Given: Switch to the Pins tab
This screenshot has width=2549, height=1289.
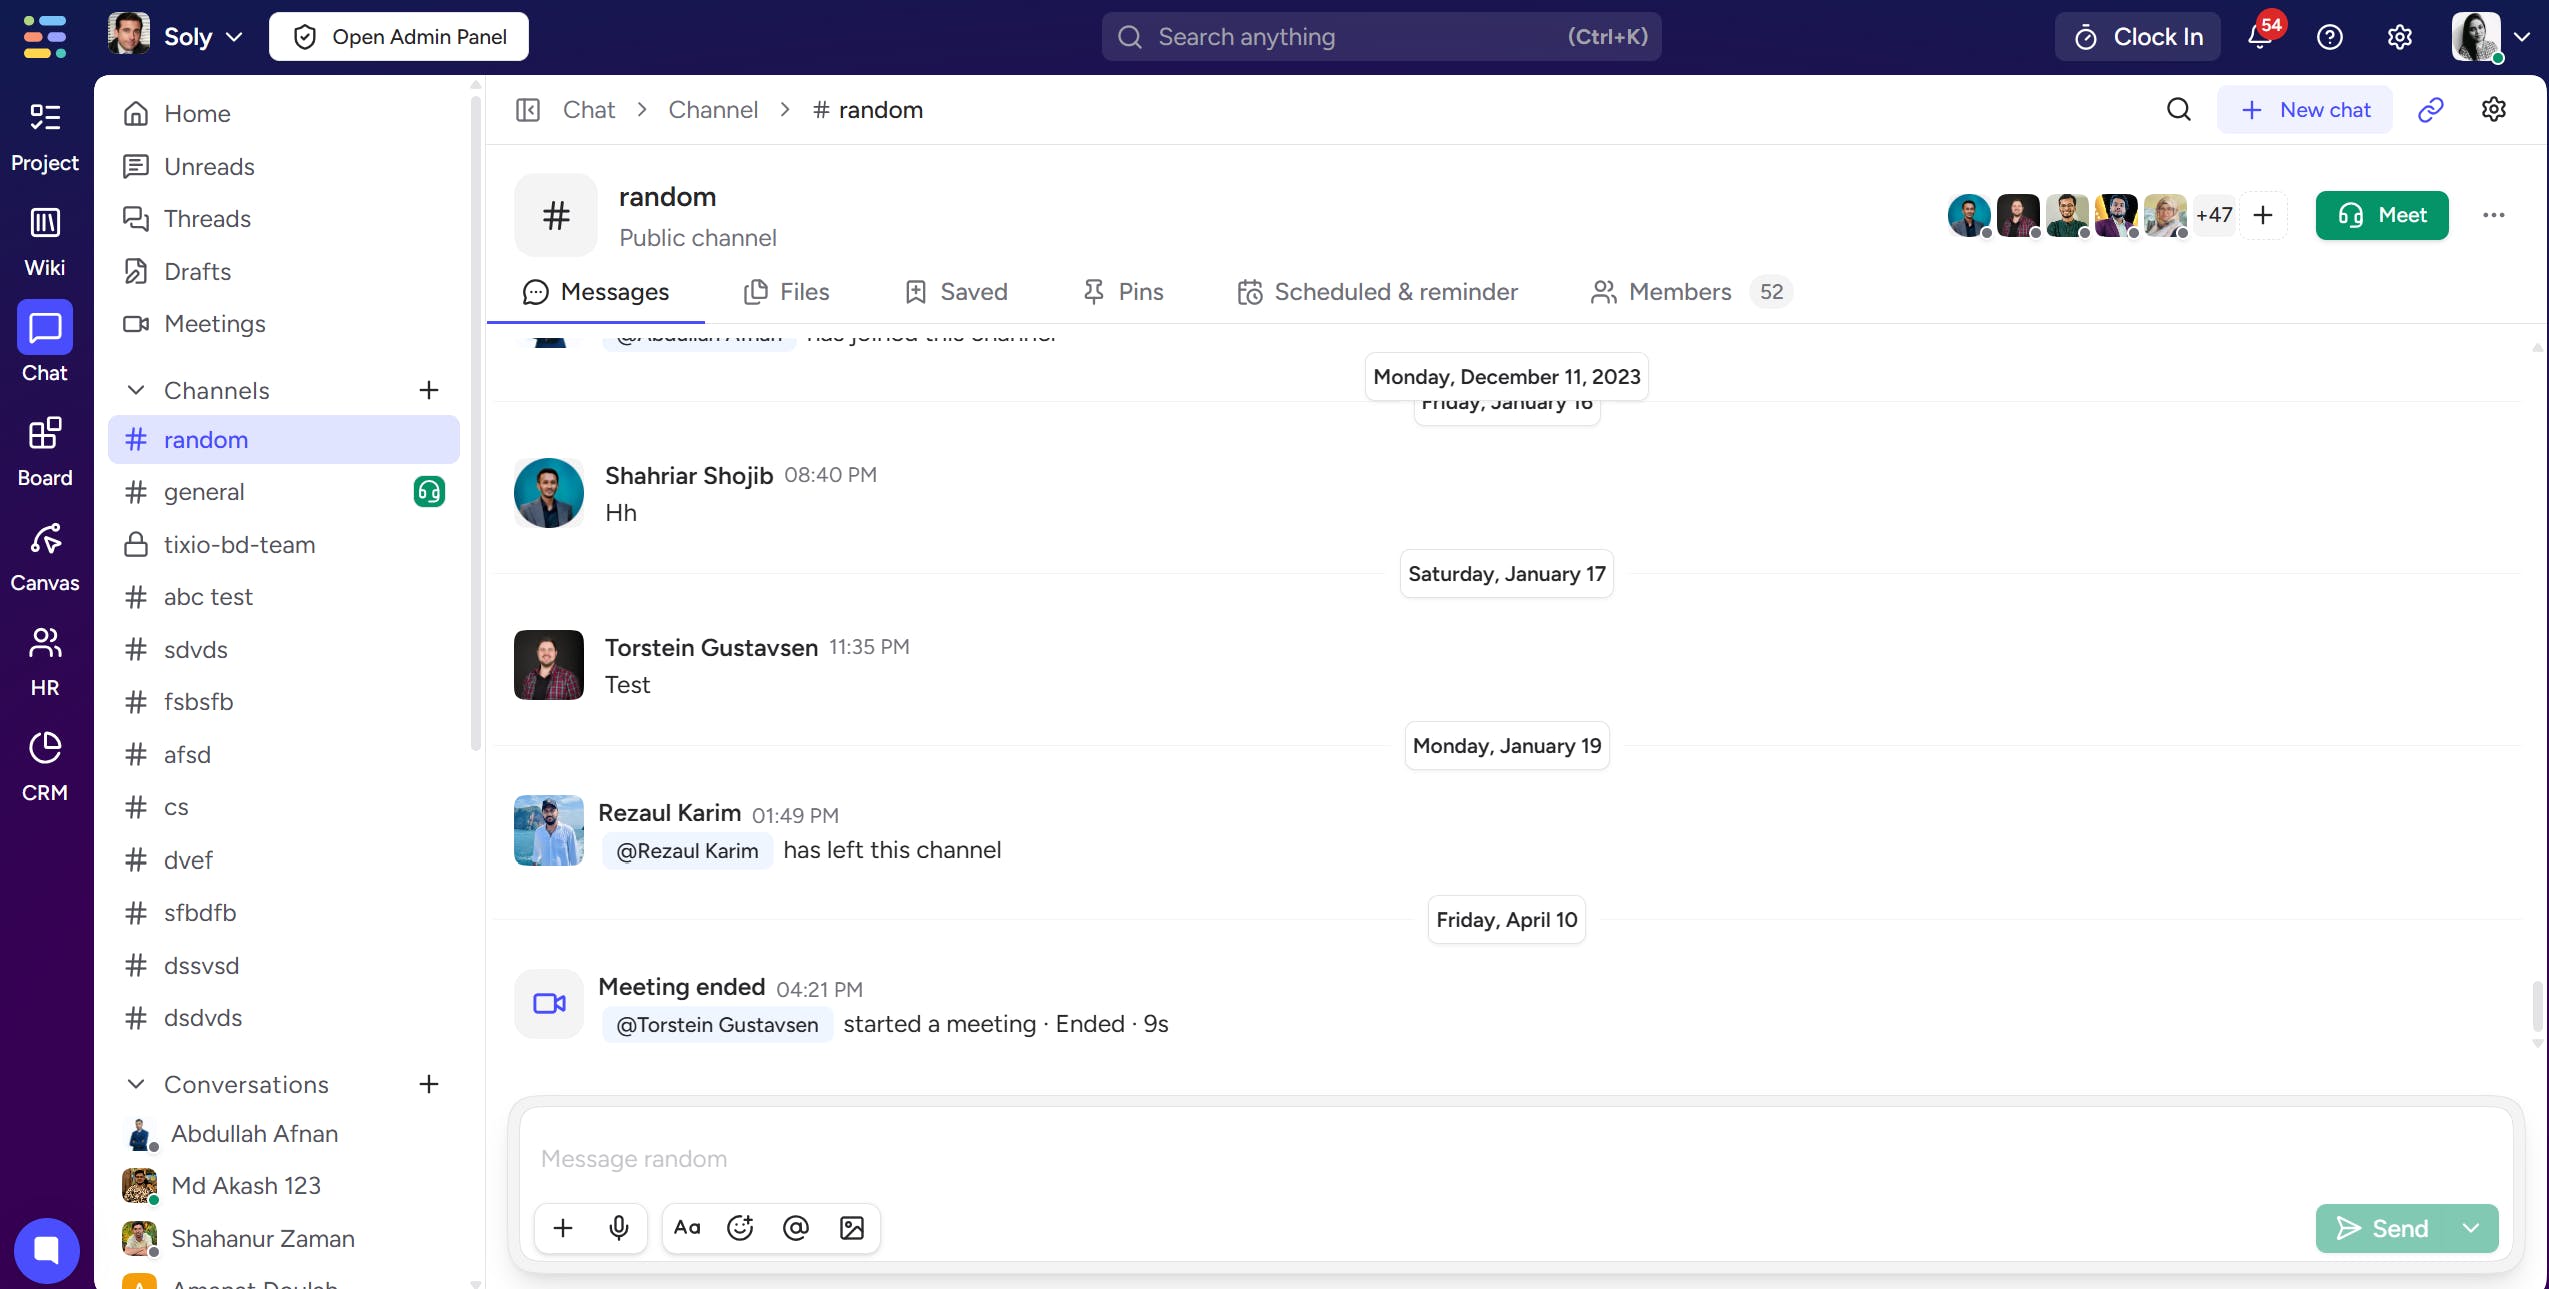Looking at the screenshot, I should pos(1123,292).
